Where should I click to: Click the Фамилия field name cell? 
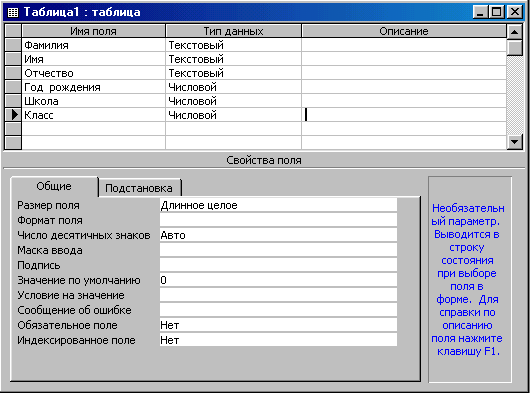coord(94,45)
